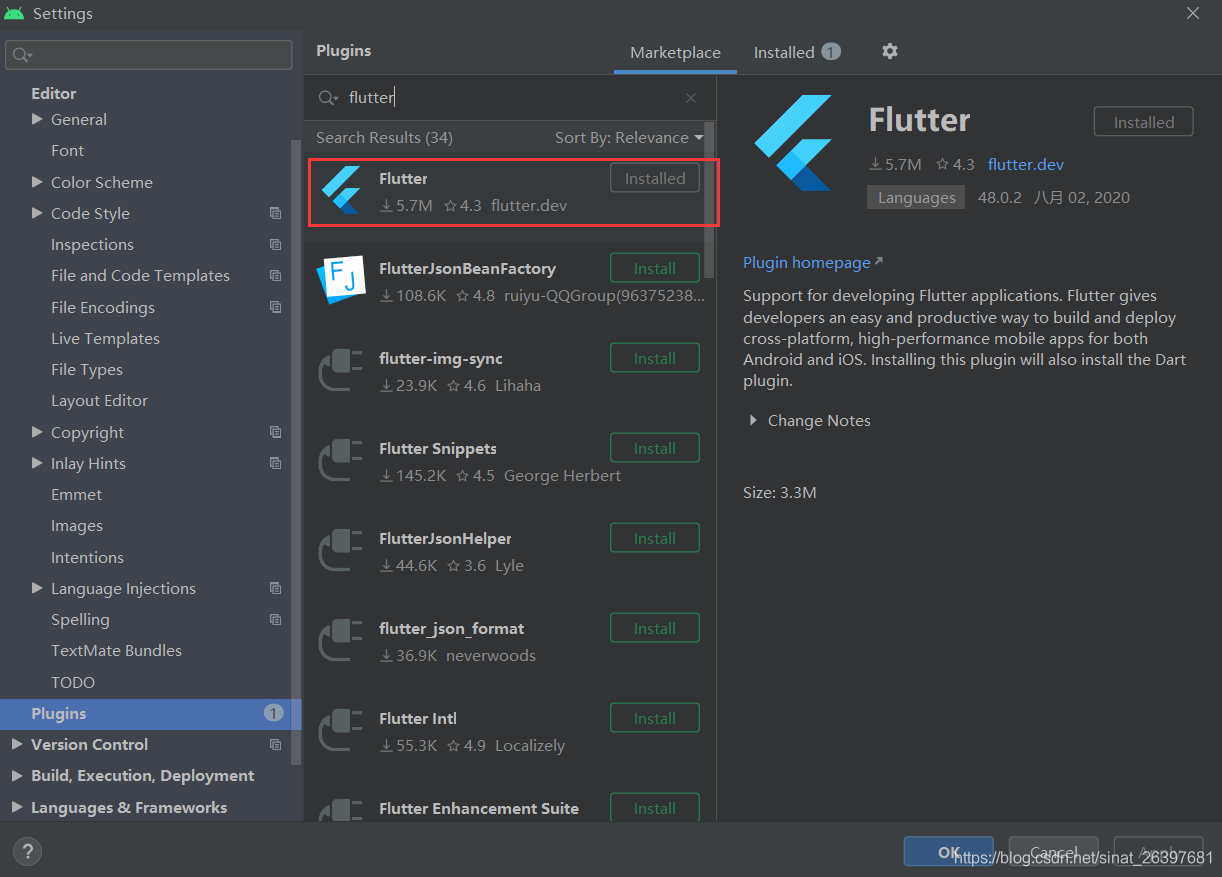Click the badge on the Installed tab

click(831, 51)
